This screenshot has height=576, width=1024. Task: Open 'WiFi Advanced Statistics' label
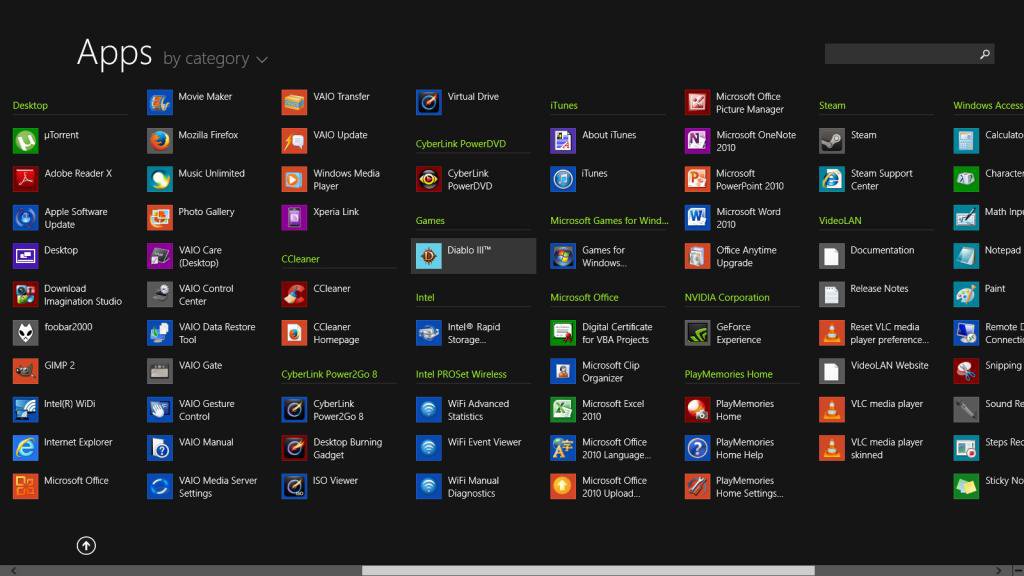(x=478, y=410)
